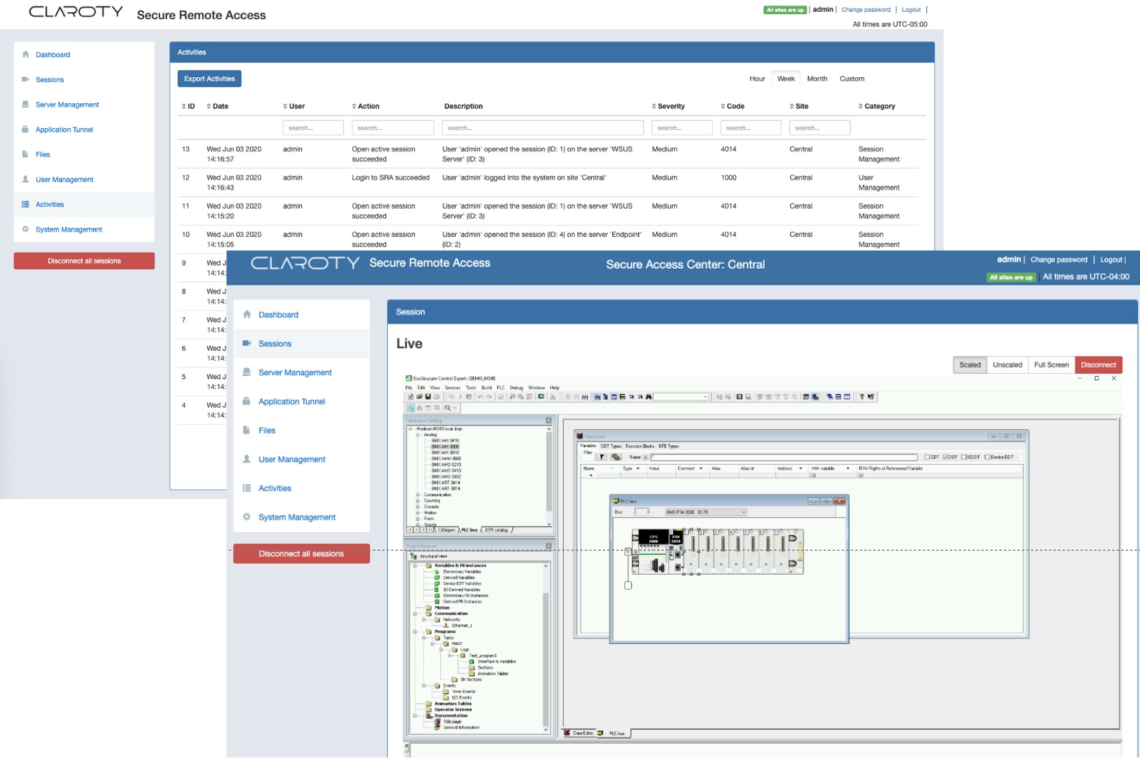This screenshot has width=1140, height=758.
Task: Open the Debug menu in Control Expert
Action: tap(516, 388)
